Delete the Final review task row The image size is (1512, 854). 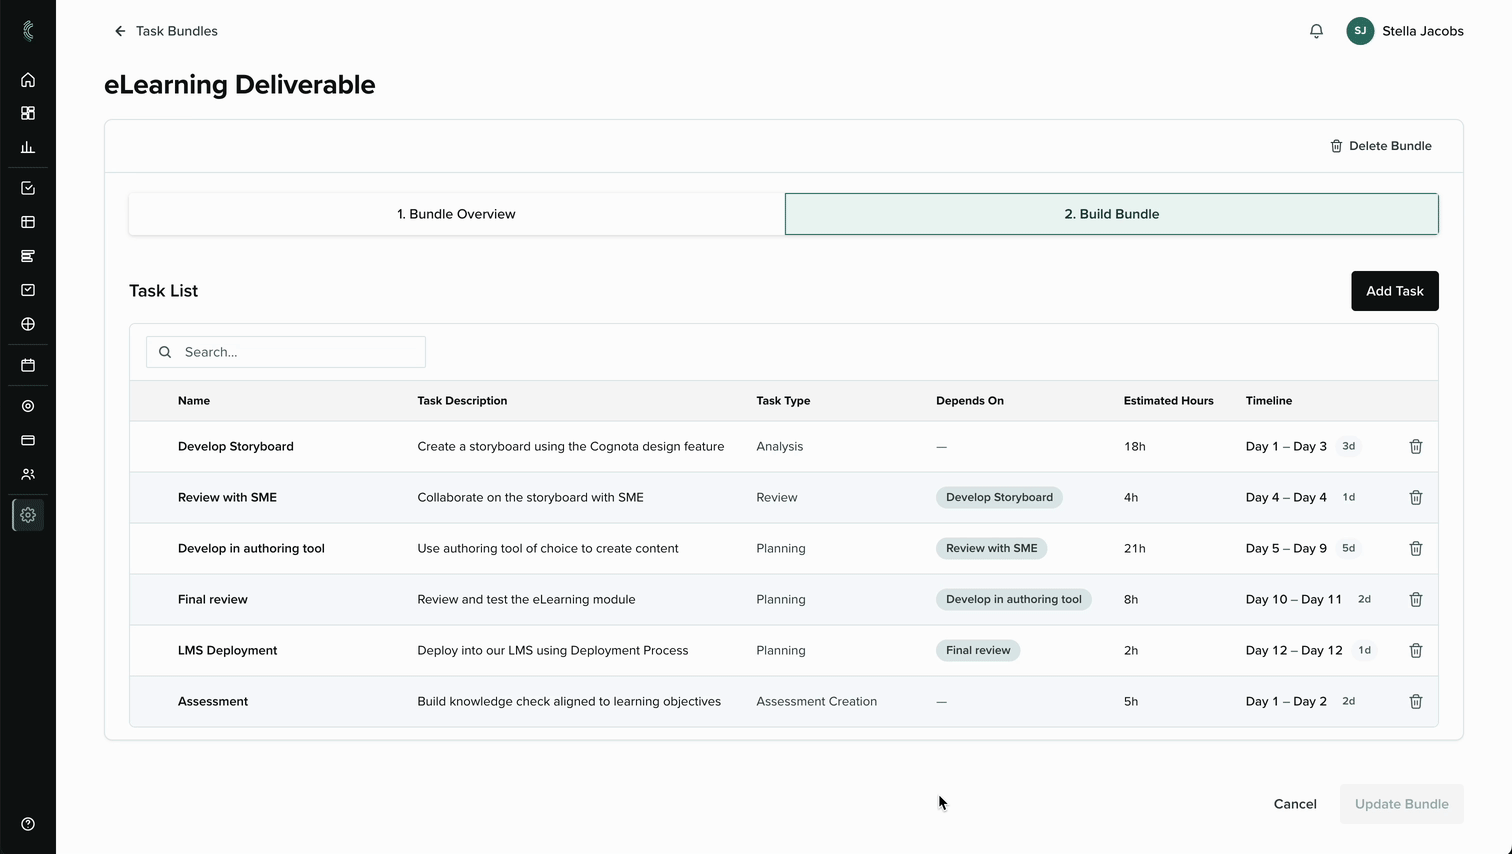point(1416,599)
